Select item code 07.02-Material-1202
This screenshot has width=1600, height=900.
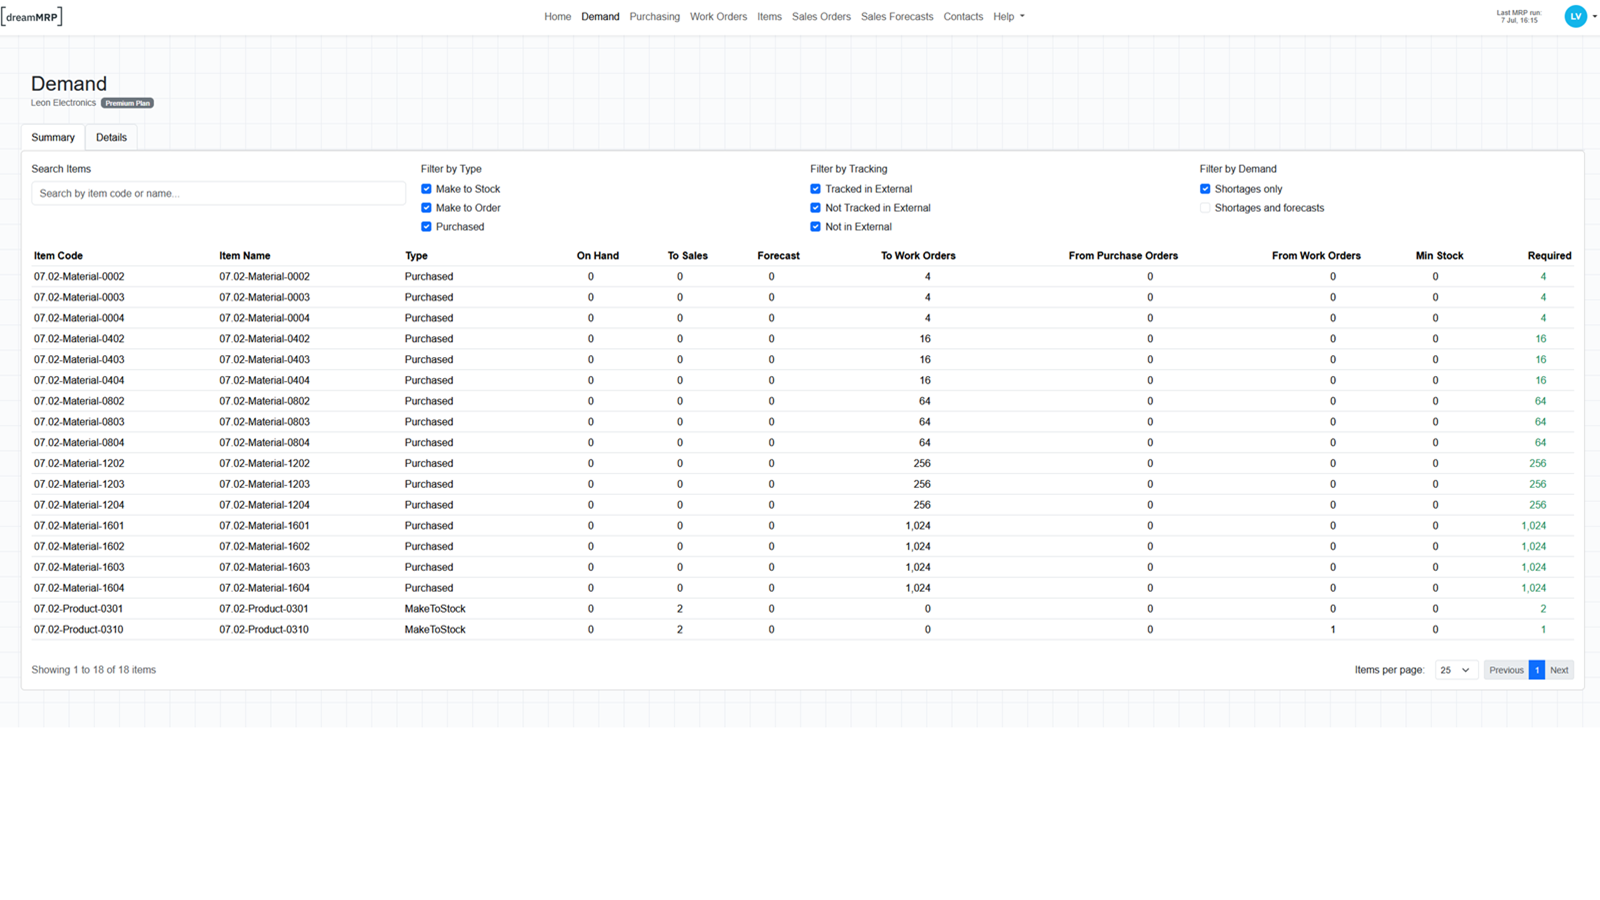pyautogui.click(x=79, y=464)
